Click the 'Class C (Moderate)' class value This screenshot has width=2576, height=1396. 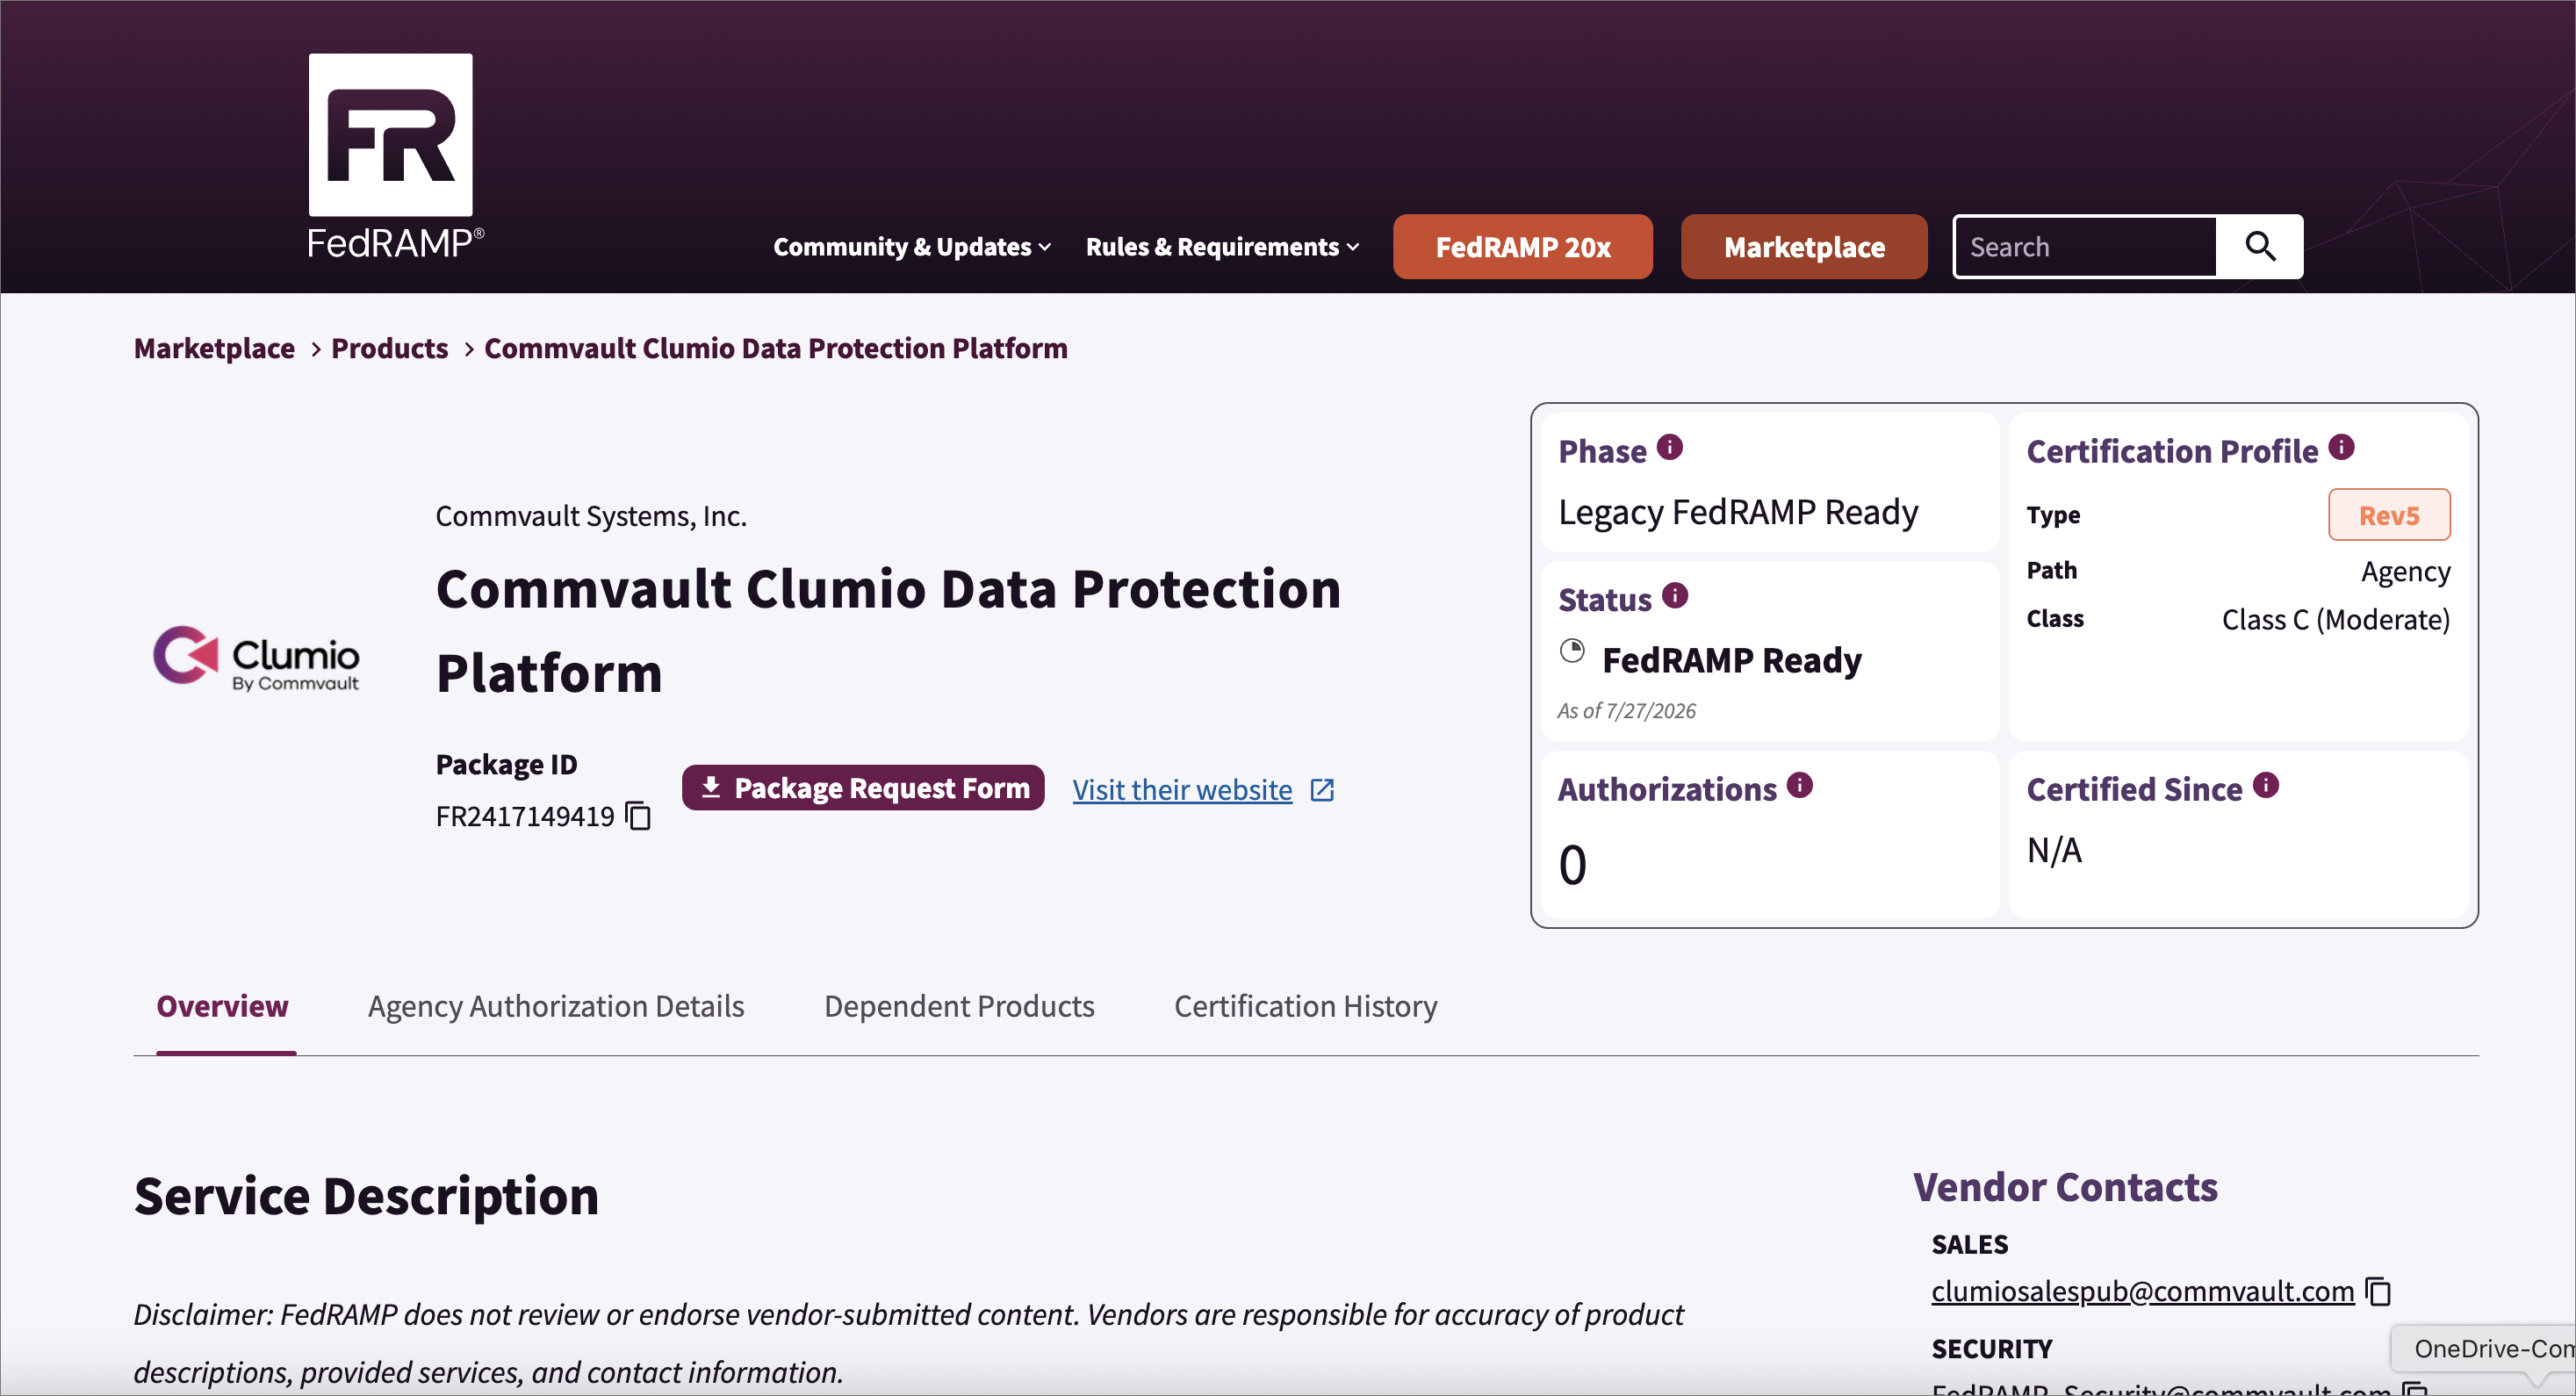(2335, 620)
